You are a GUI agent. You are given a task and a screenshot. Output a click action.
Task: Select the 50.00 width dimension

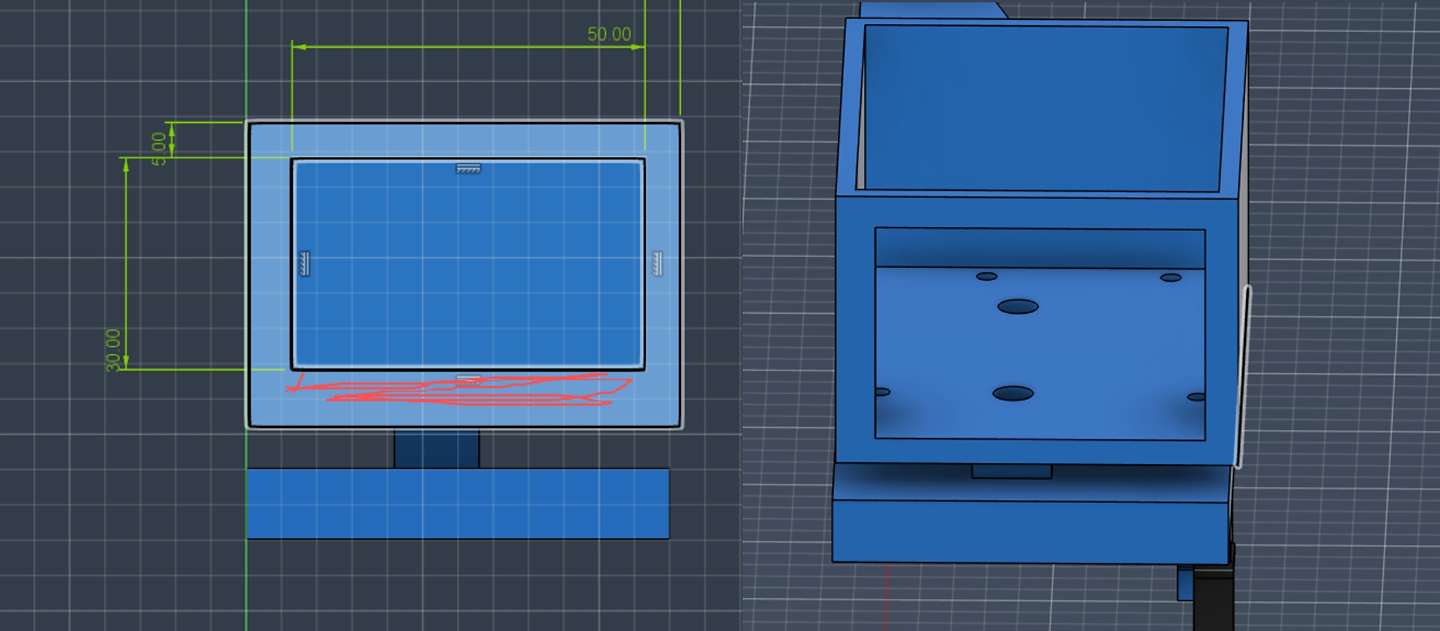pos(609,34)
